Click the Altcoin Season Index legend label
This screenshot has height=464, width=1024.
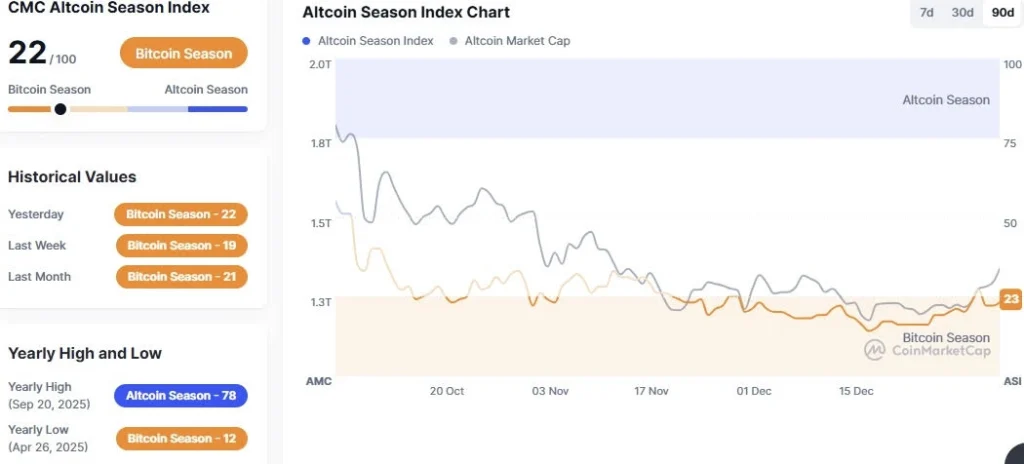point(376,41)
